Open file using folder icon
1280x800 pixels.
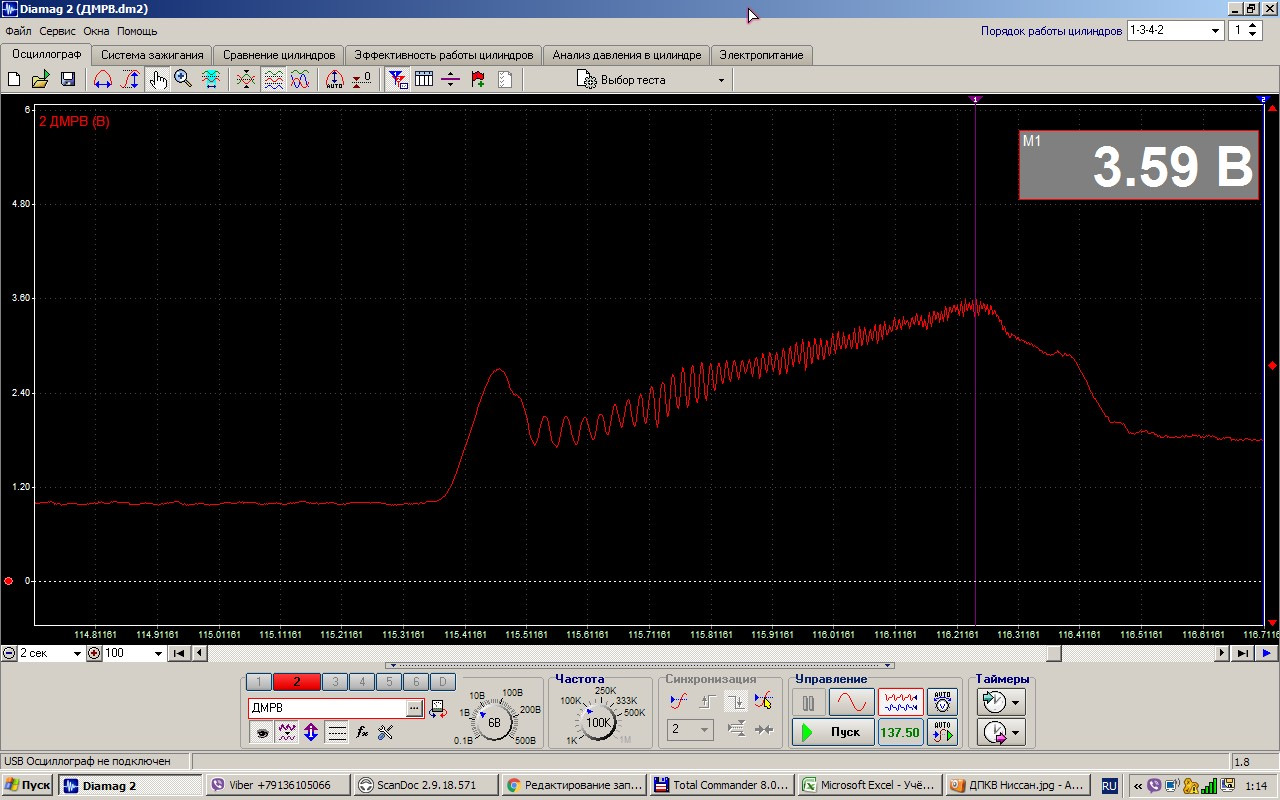click(40, 79)
